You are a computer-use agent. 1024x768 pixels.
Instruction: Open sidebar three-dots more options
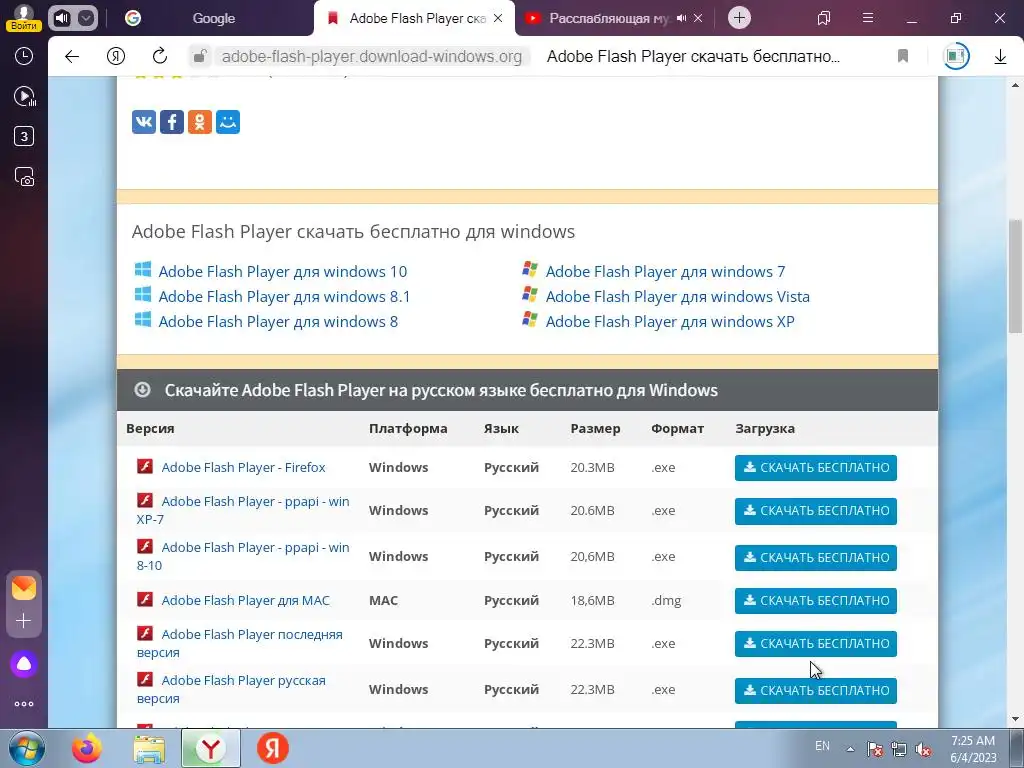[x=24, y=704]
